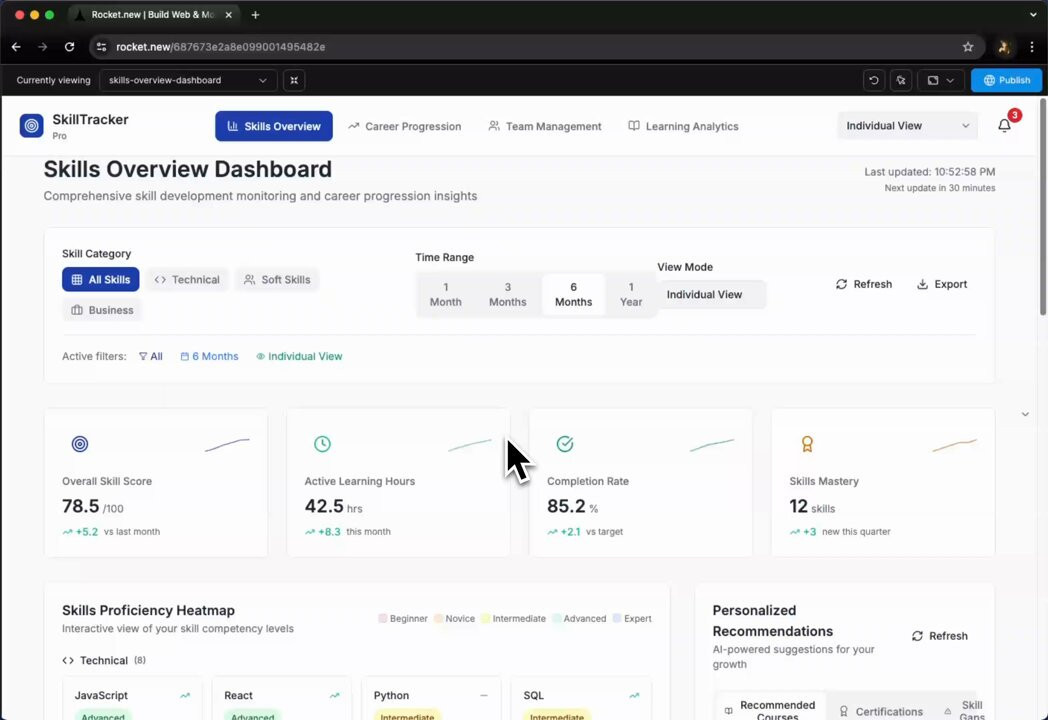Viewport: 1048px width, 720px height.
Task: Click the Python flat trend icon
Action: [x=484, y=696]
